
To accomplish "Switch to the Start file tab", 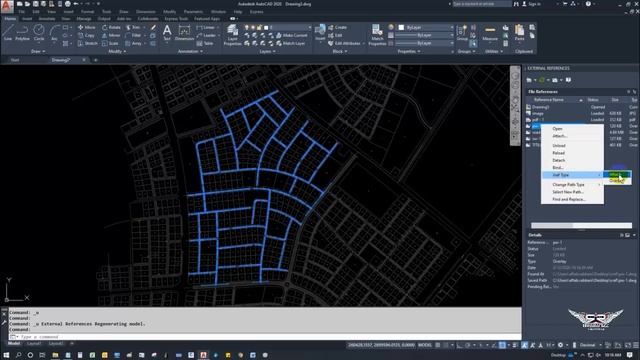I will coord(15,60).
